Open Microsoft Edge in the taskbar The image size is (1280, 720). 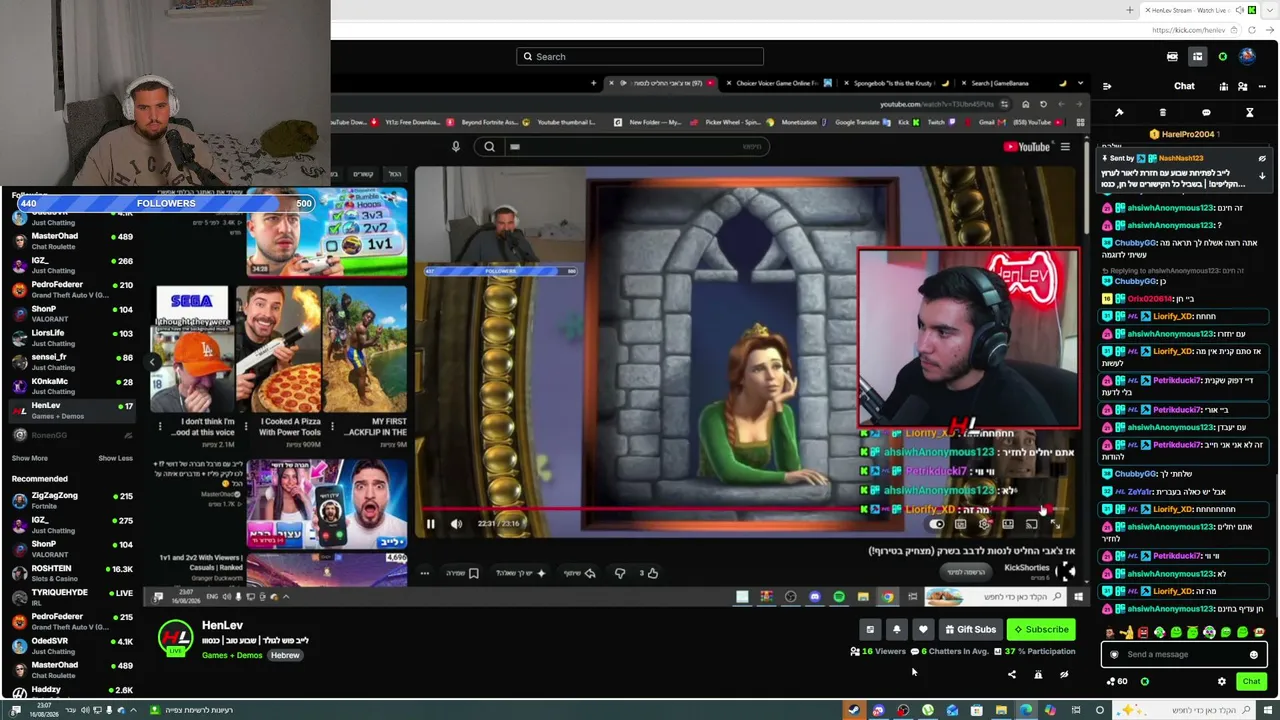tap(1025, 711)
